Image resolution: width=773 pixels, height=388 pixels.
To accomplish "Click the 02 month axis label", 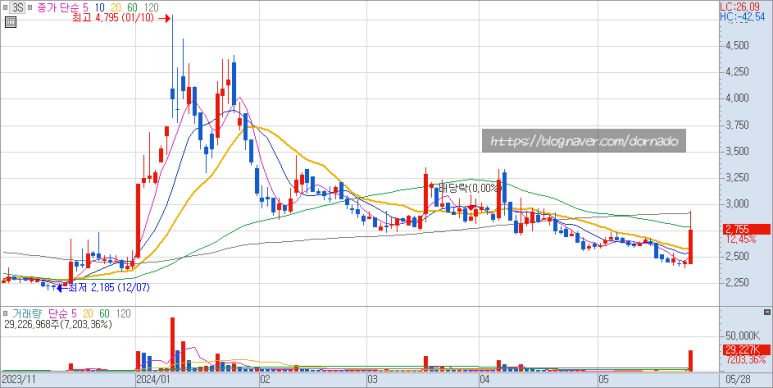I will pyautogui.click(x=266, y=380).
